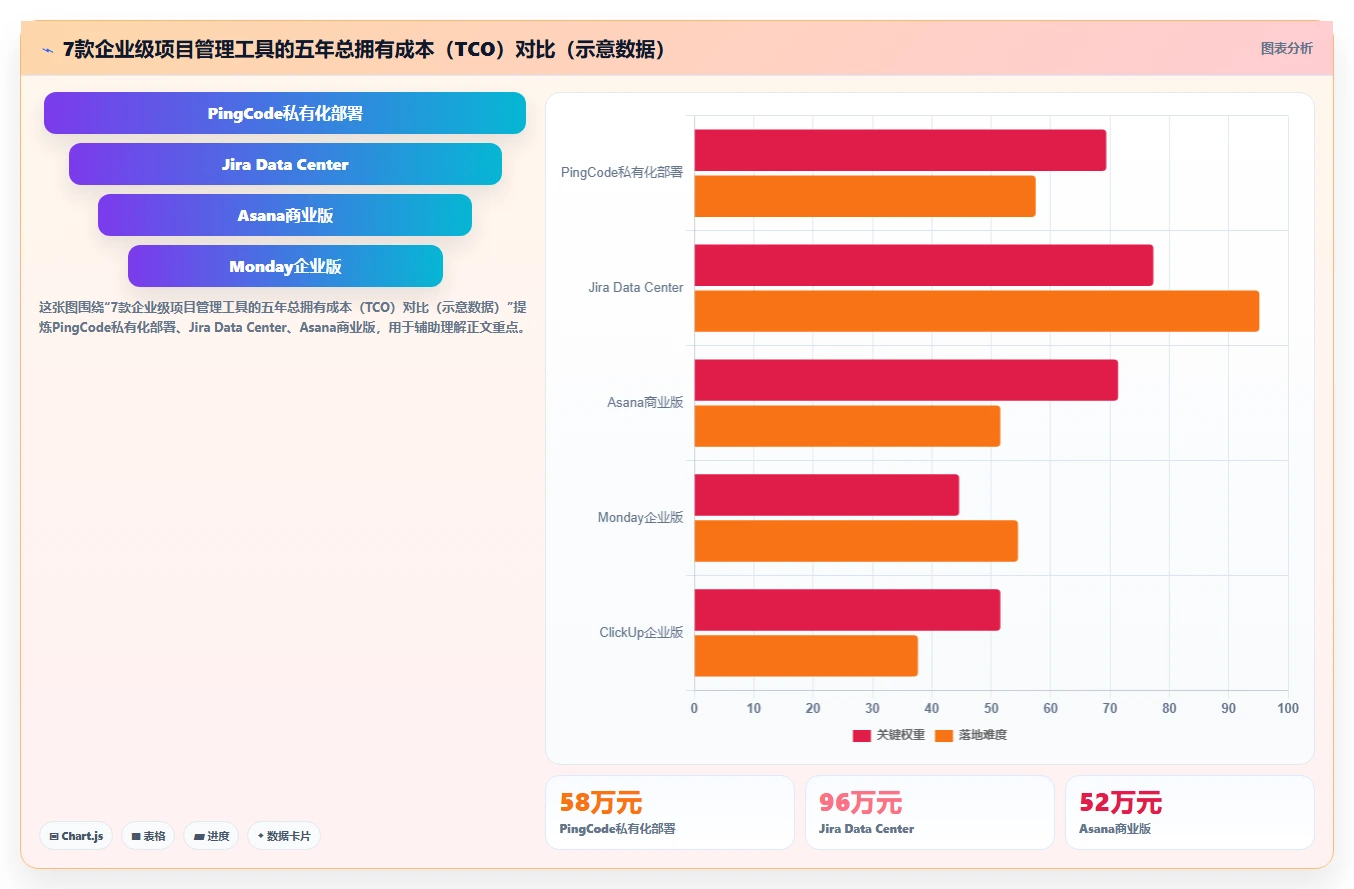
Task: Click the chart title text about TCO对比
Action: pos(365,49)
